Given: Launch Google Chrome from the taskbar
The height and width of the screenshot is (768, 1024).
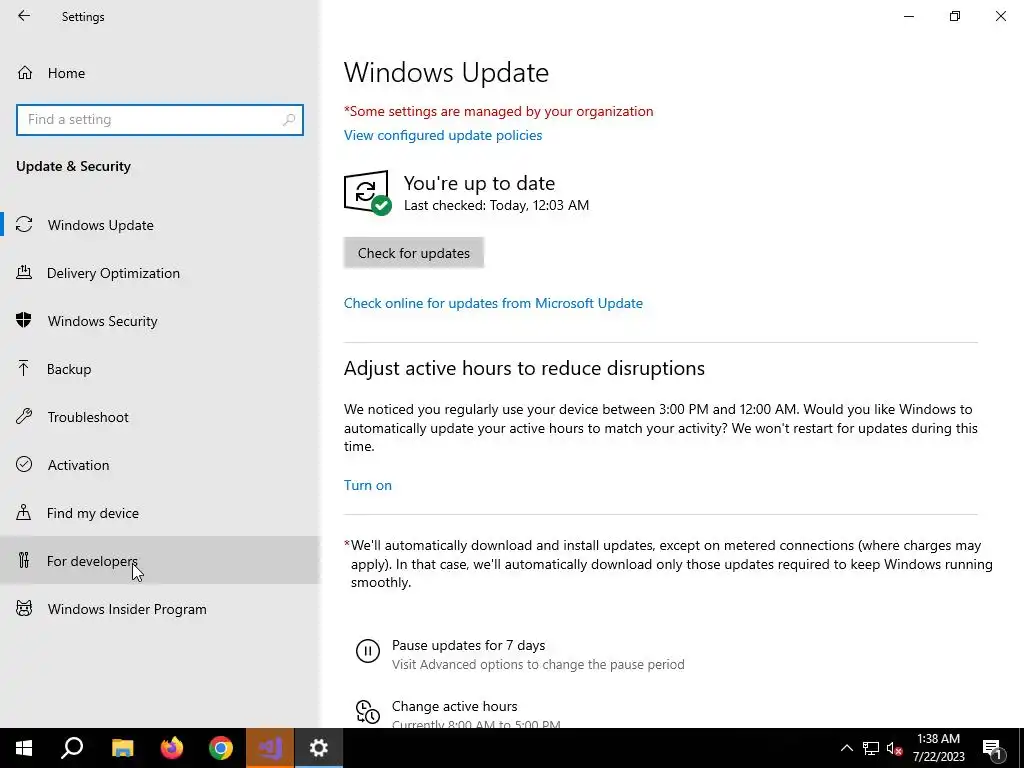Looking at the screenshot, I should pos(221,748).
